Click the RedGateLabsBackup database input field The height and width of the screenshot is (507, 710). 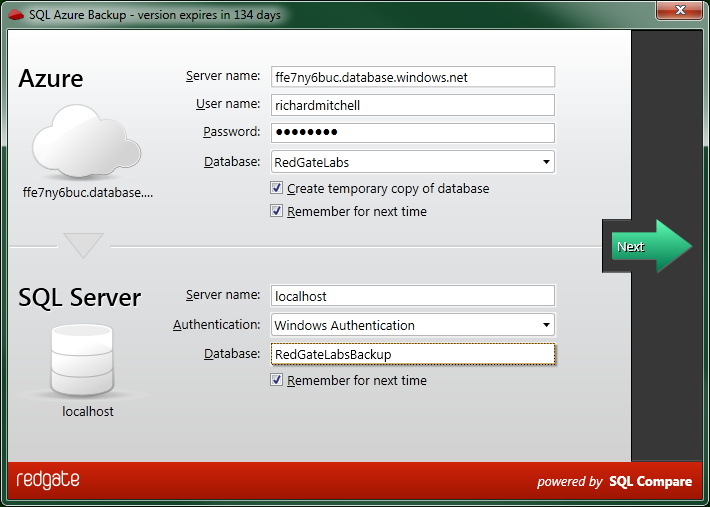coord(413,354)
